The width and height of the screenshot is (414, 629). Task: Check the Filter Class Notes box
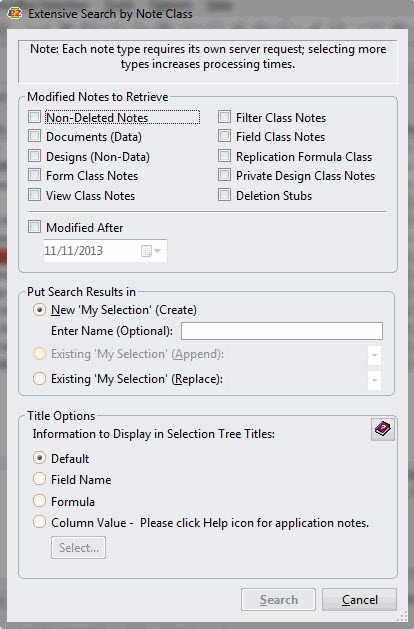[x=225, y=117]
